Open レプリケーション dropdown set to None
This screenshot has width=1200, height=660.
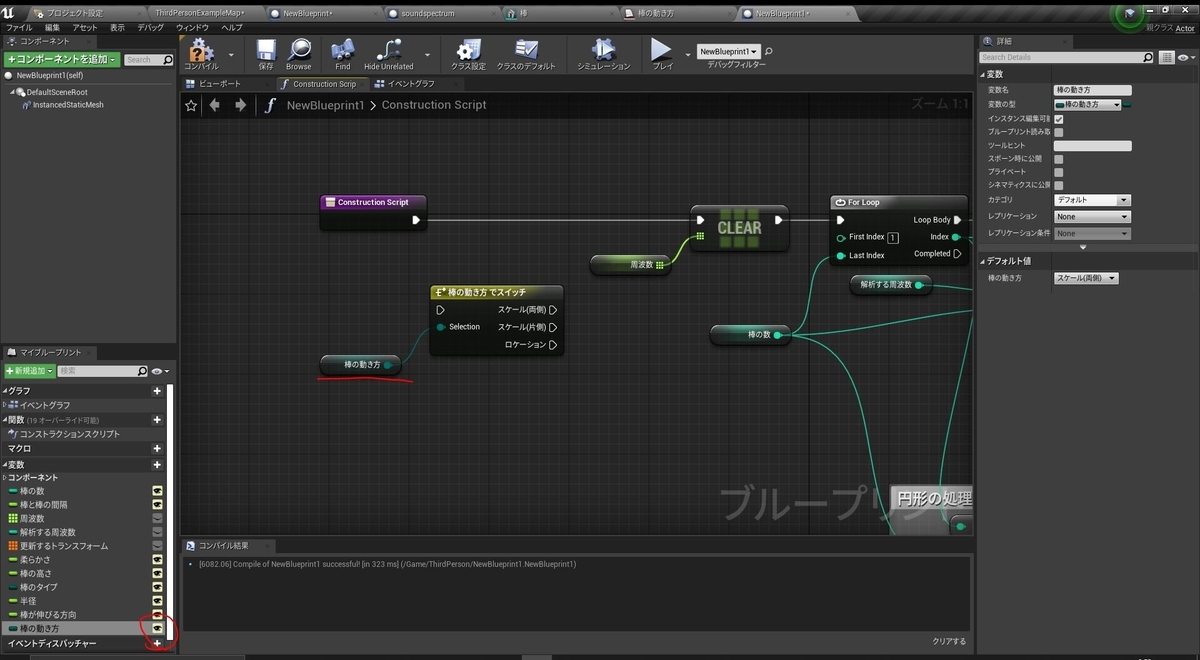tap(1092, 216)
